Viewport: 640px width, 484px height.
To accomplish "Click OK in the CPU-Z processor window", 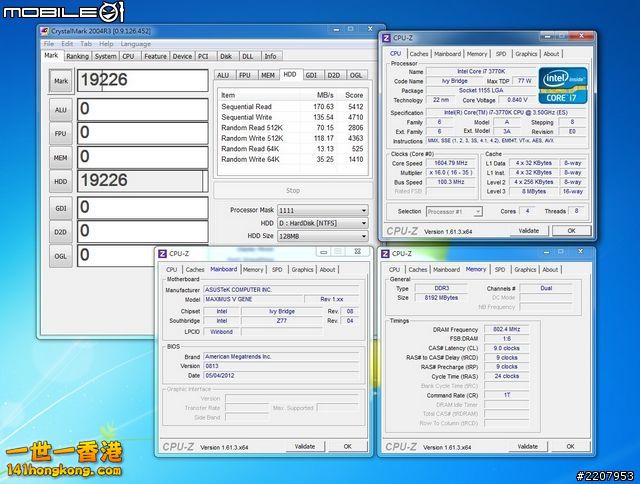I will [571, 230].
